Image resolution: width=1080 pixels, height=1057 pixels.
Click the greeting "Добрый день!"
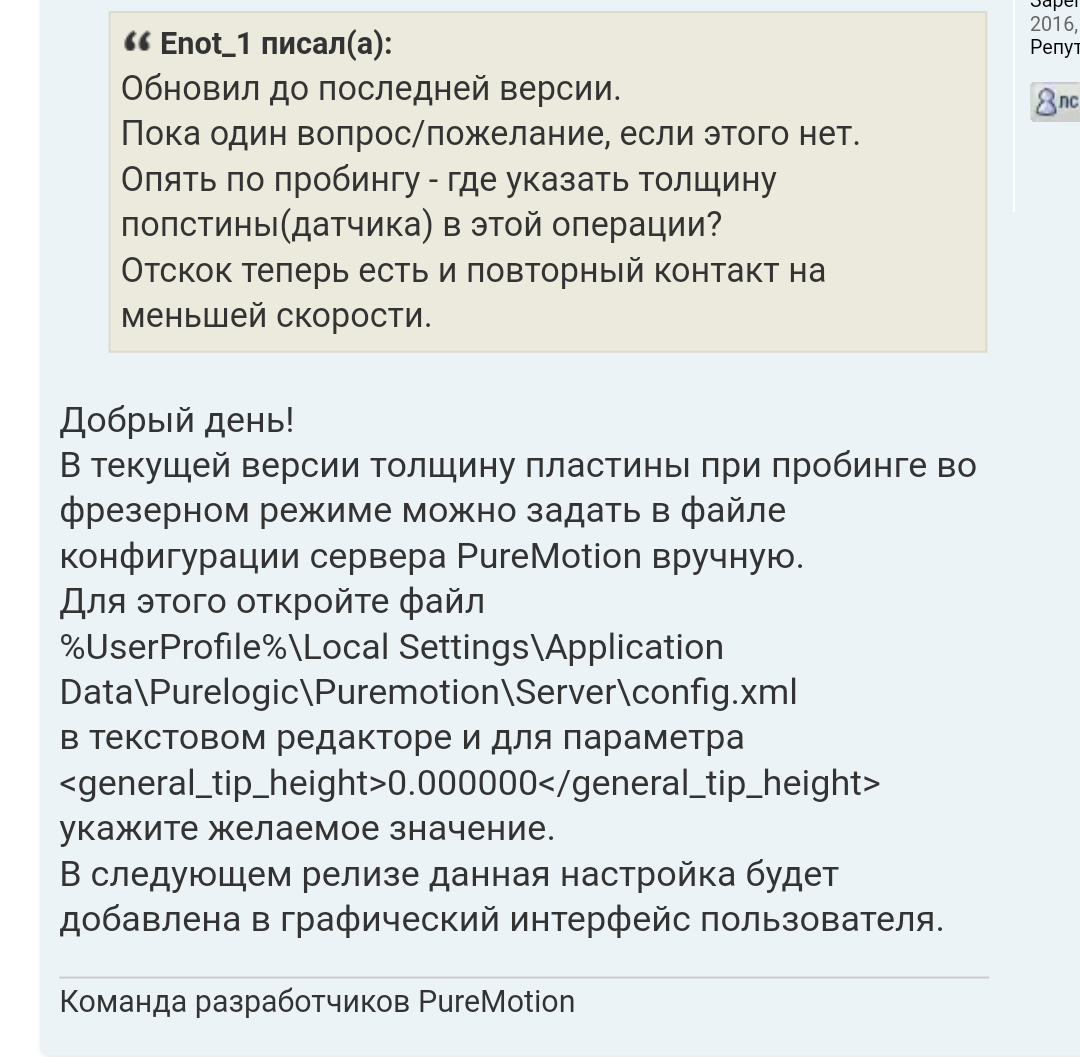(x=177, y=420)
